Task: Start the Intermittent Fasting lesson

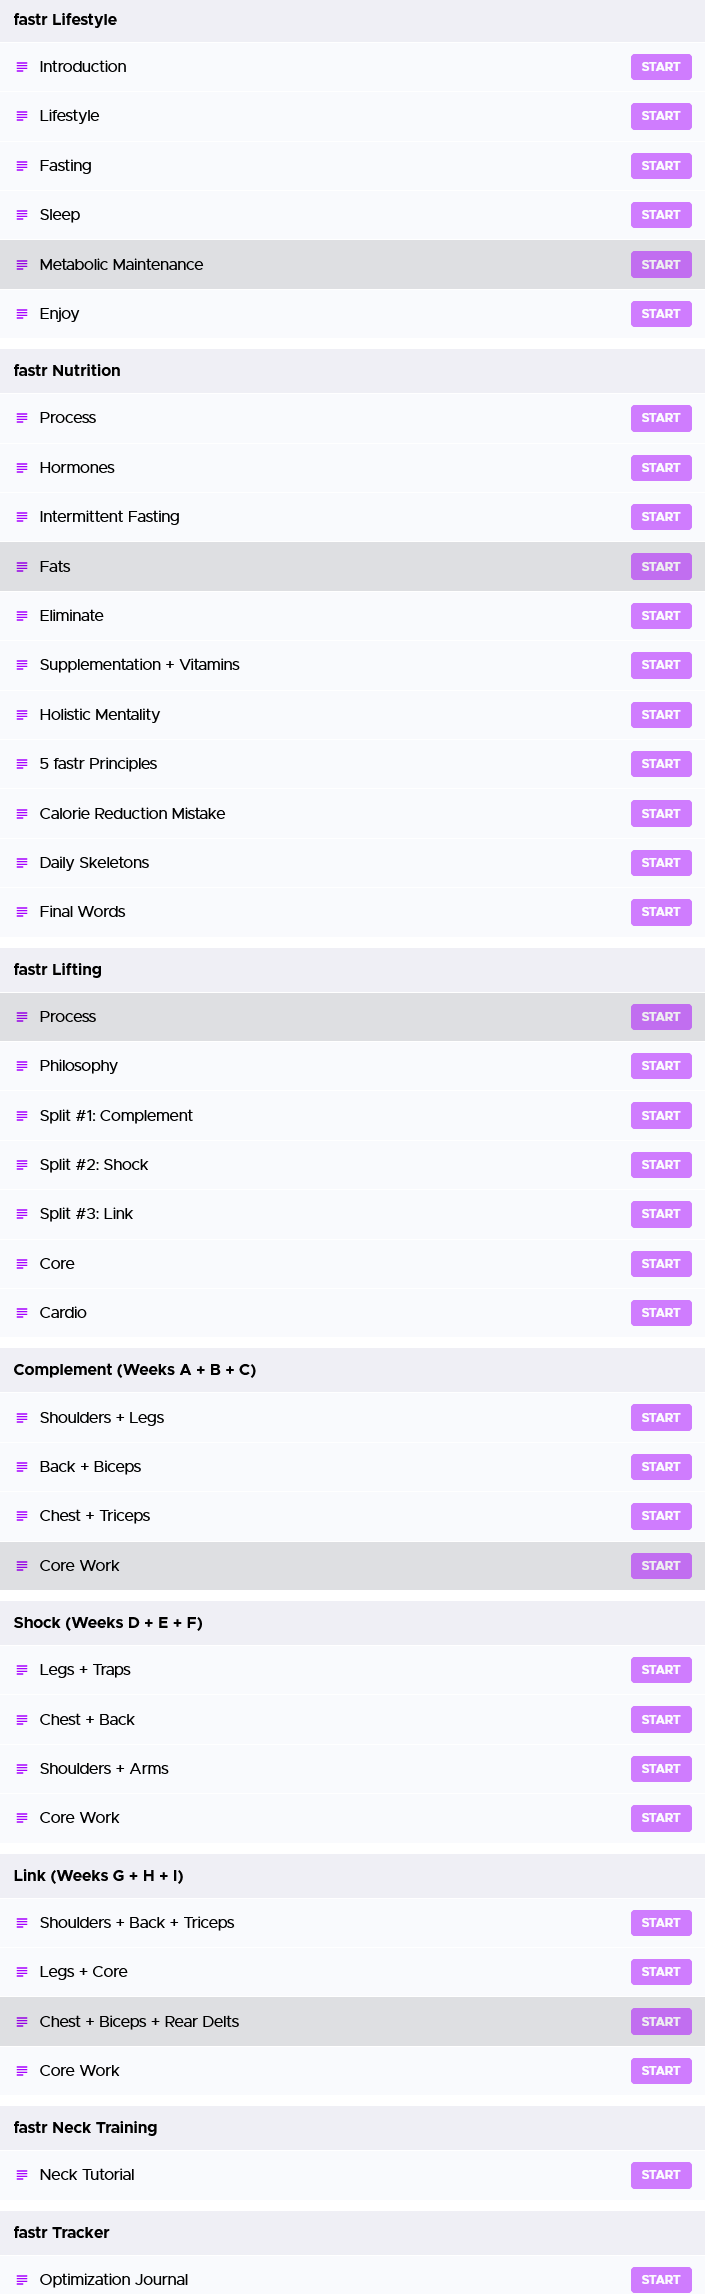Action: click(661, 517)
